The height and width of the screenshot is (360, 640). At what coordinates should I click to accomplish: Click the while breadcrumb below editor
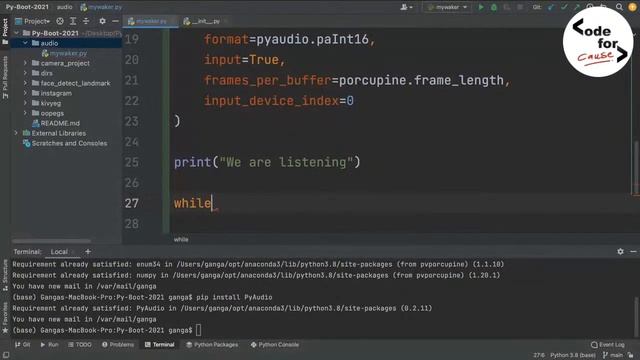(x=181, y=239)
